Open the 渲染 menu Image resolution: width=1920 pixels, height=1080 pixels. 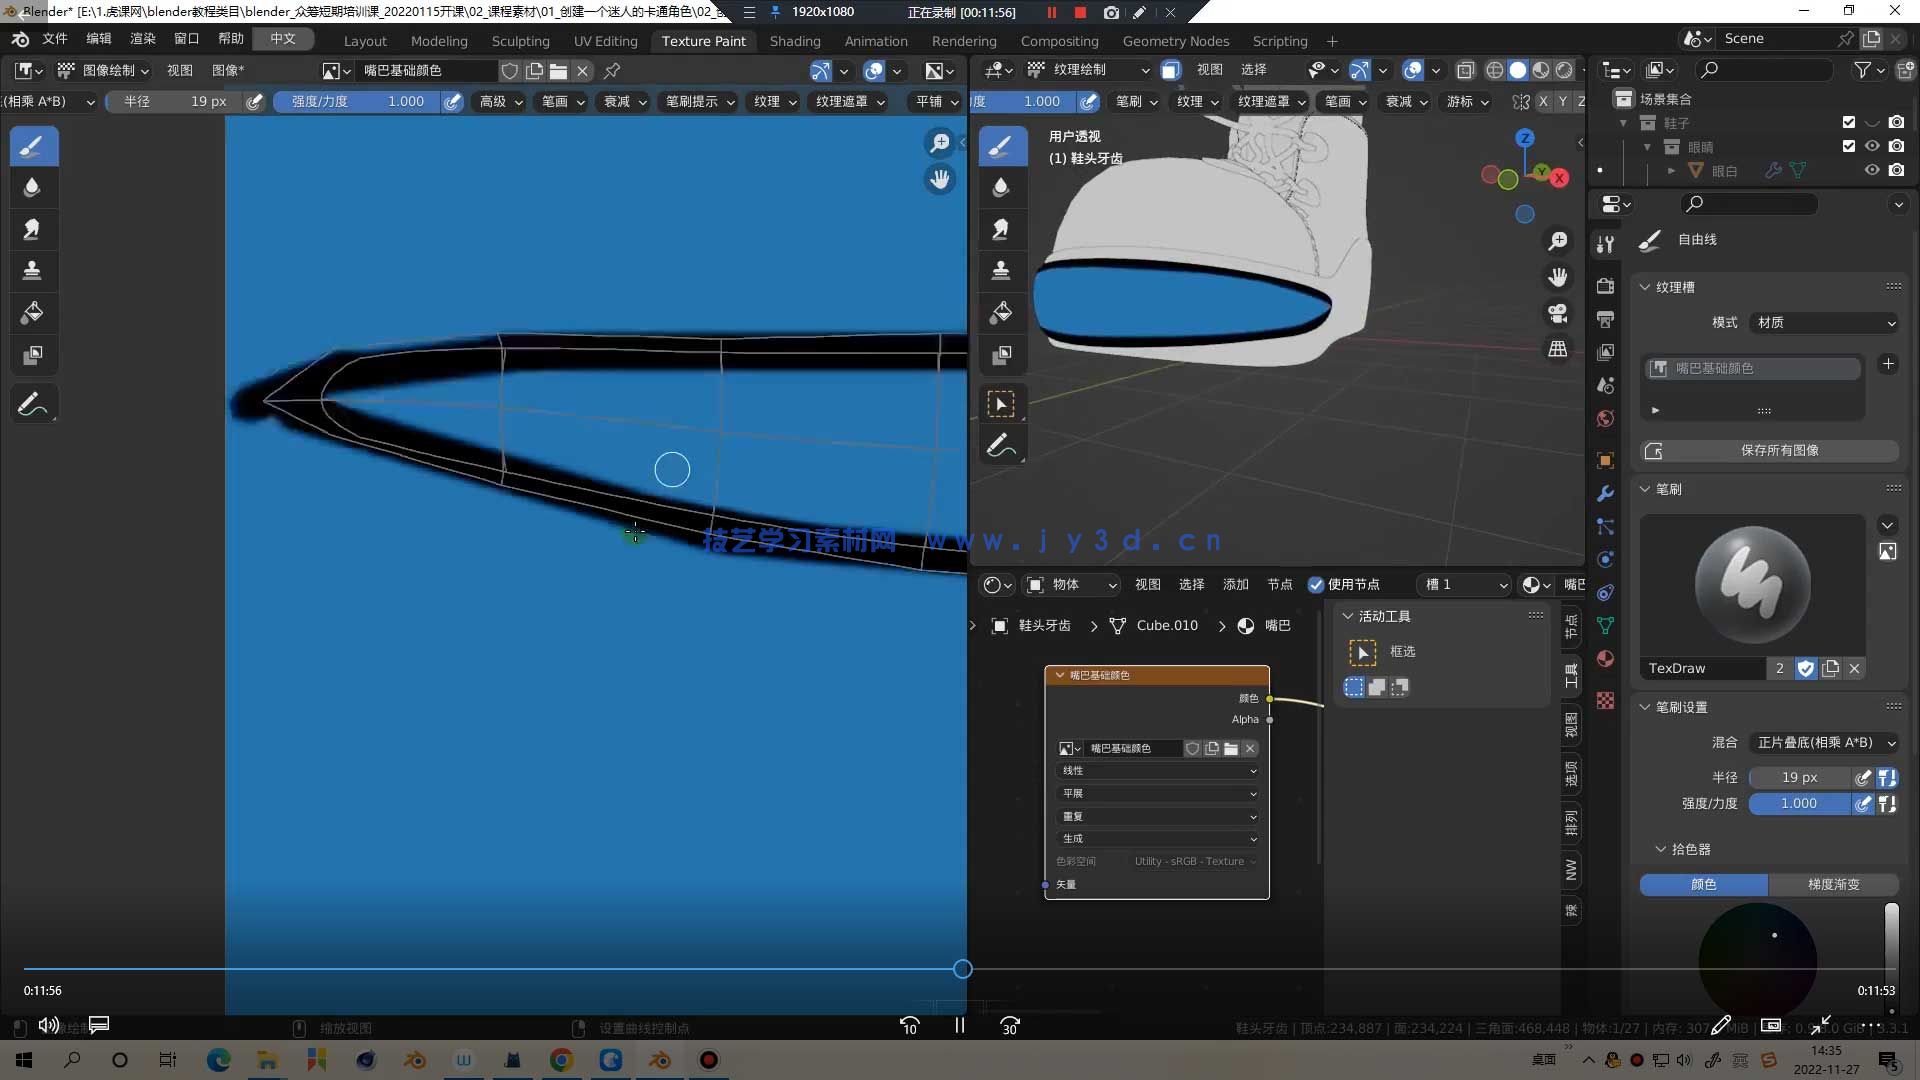pyautogui.click(x=143, y=38)
